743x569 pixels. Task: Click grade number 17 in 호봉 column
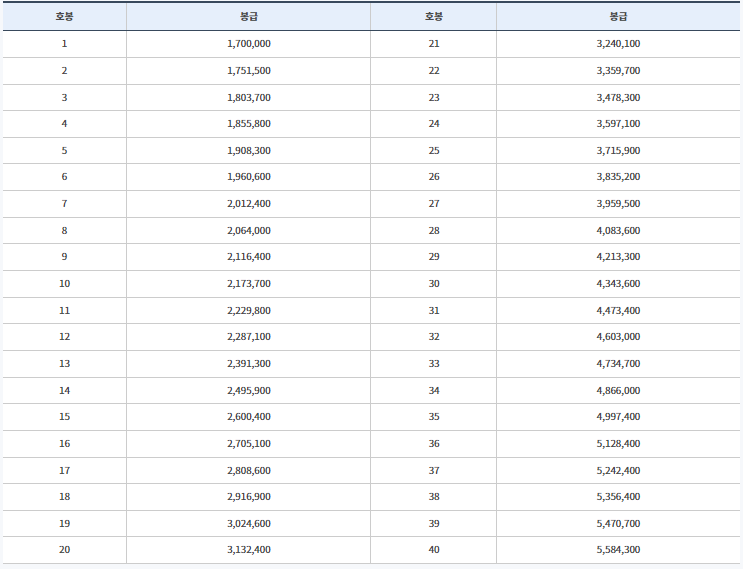(x=64, y=471)
